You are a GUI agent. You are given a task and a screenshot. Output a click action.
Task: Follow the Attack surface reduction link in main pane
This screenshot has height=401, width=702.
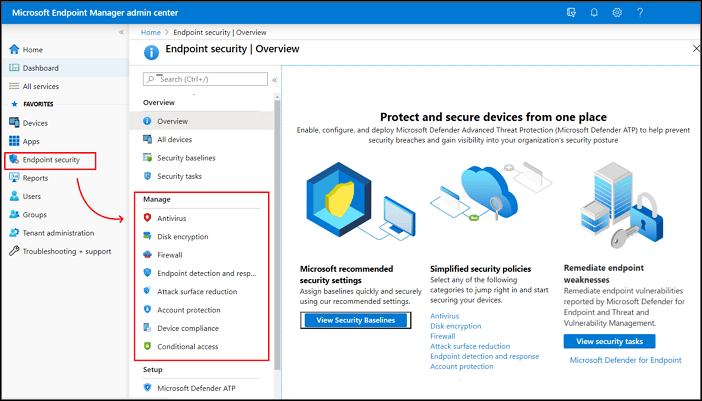(470, 346)
